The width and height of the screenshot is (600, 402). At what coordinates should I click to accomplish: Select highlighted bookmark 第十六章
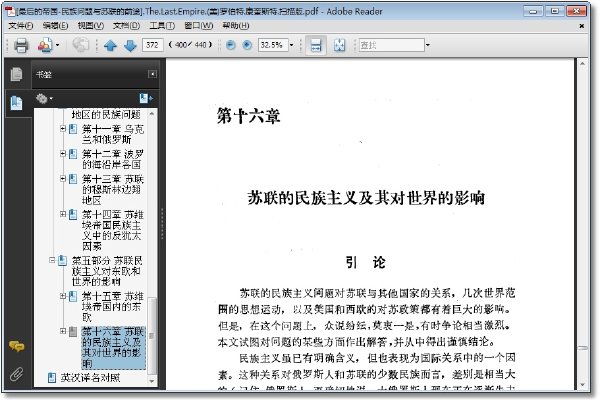pyautogui.click(x=113, y=347)
